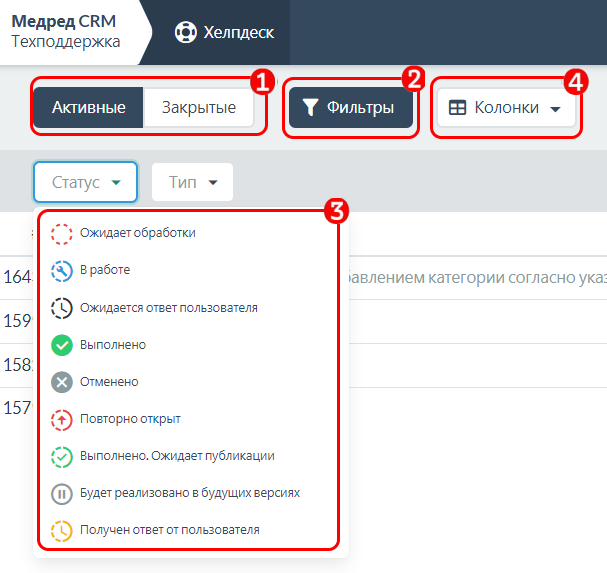607x573 pixels.
Task: Open the Фильтры panel
Action: (x=351, y=107)
